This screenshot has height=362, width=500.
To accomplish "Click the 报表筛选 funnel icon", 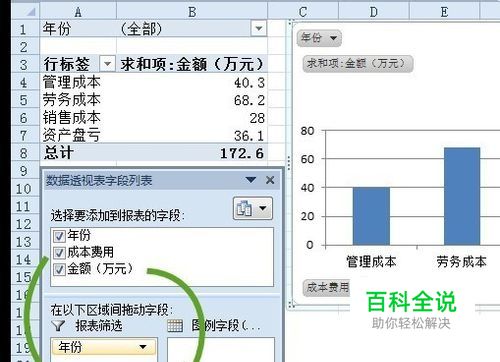I will coord(58,326).
